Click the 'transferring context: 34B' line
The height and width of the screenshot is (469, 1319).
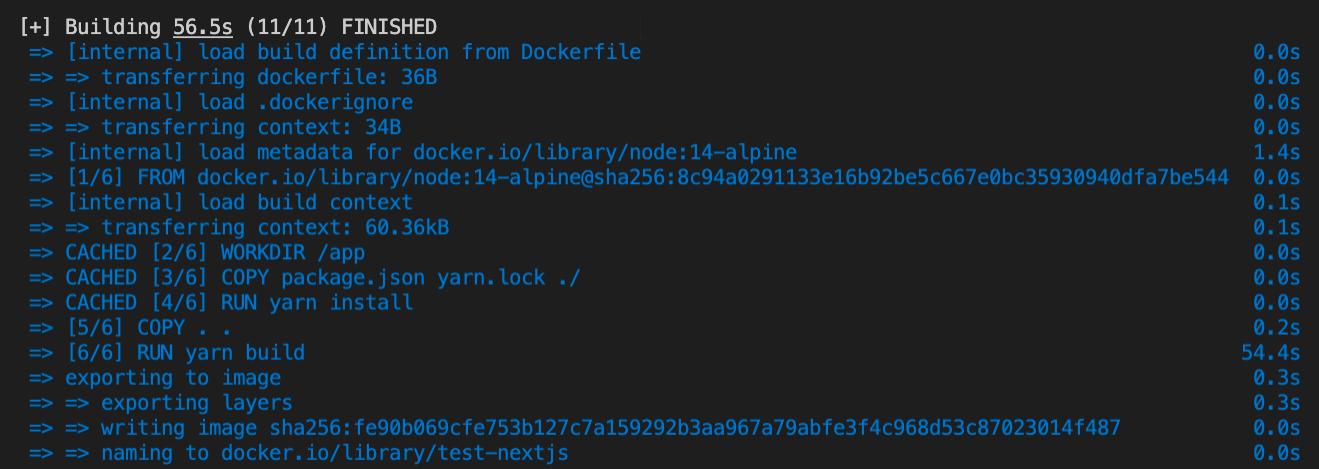pyautogui.click(x=251, y=127)
